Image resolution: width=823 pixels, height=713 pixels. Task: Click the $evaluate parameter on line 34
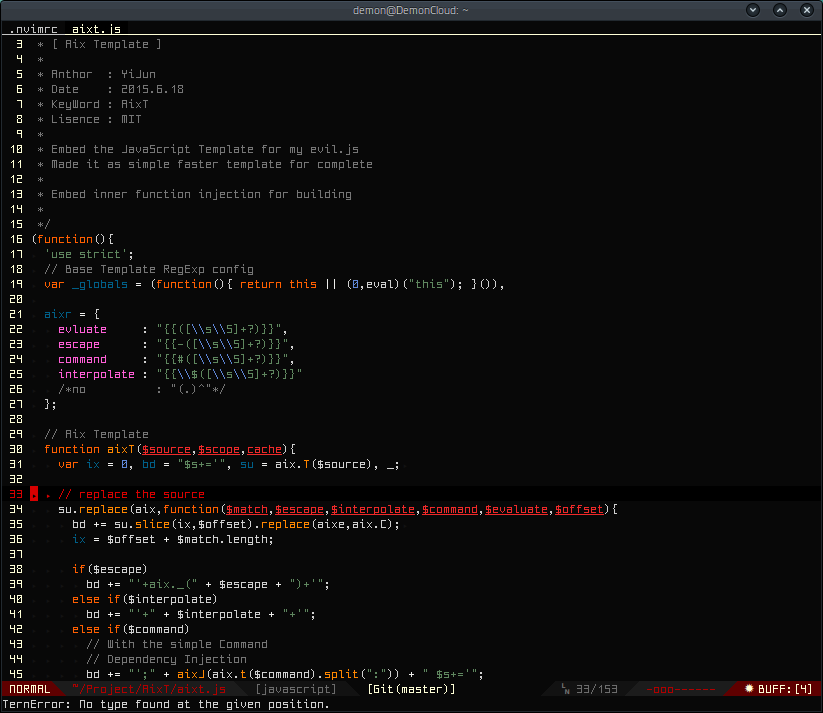pos(516,509)
